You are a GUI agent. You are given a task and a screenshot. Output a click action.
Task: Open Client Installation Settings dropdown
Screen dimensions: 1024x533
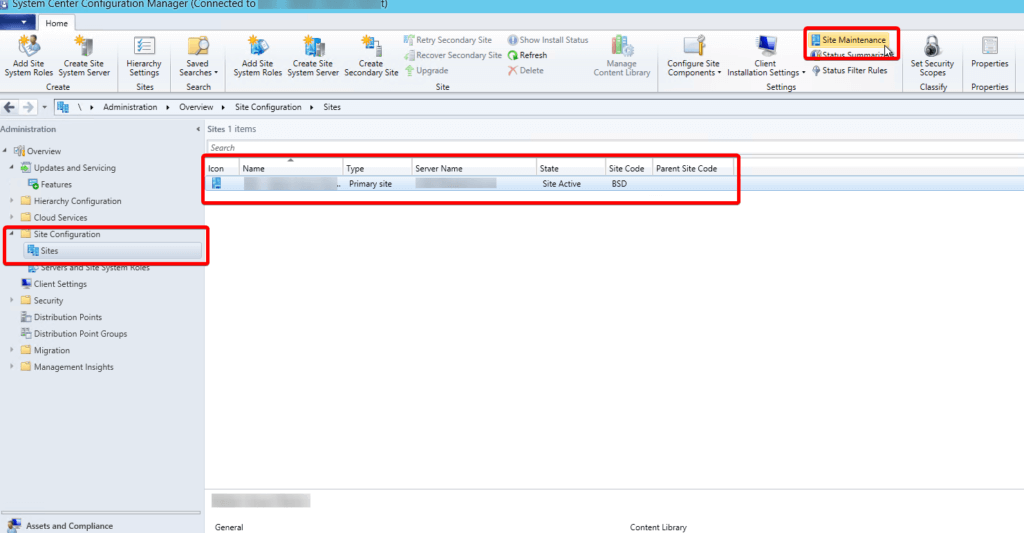click(x=766, y=56)
